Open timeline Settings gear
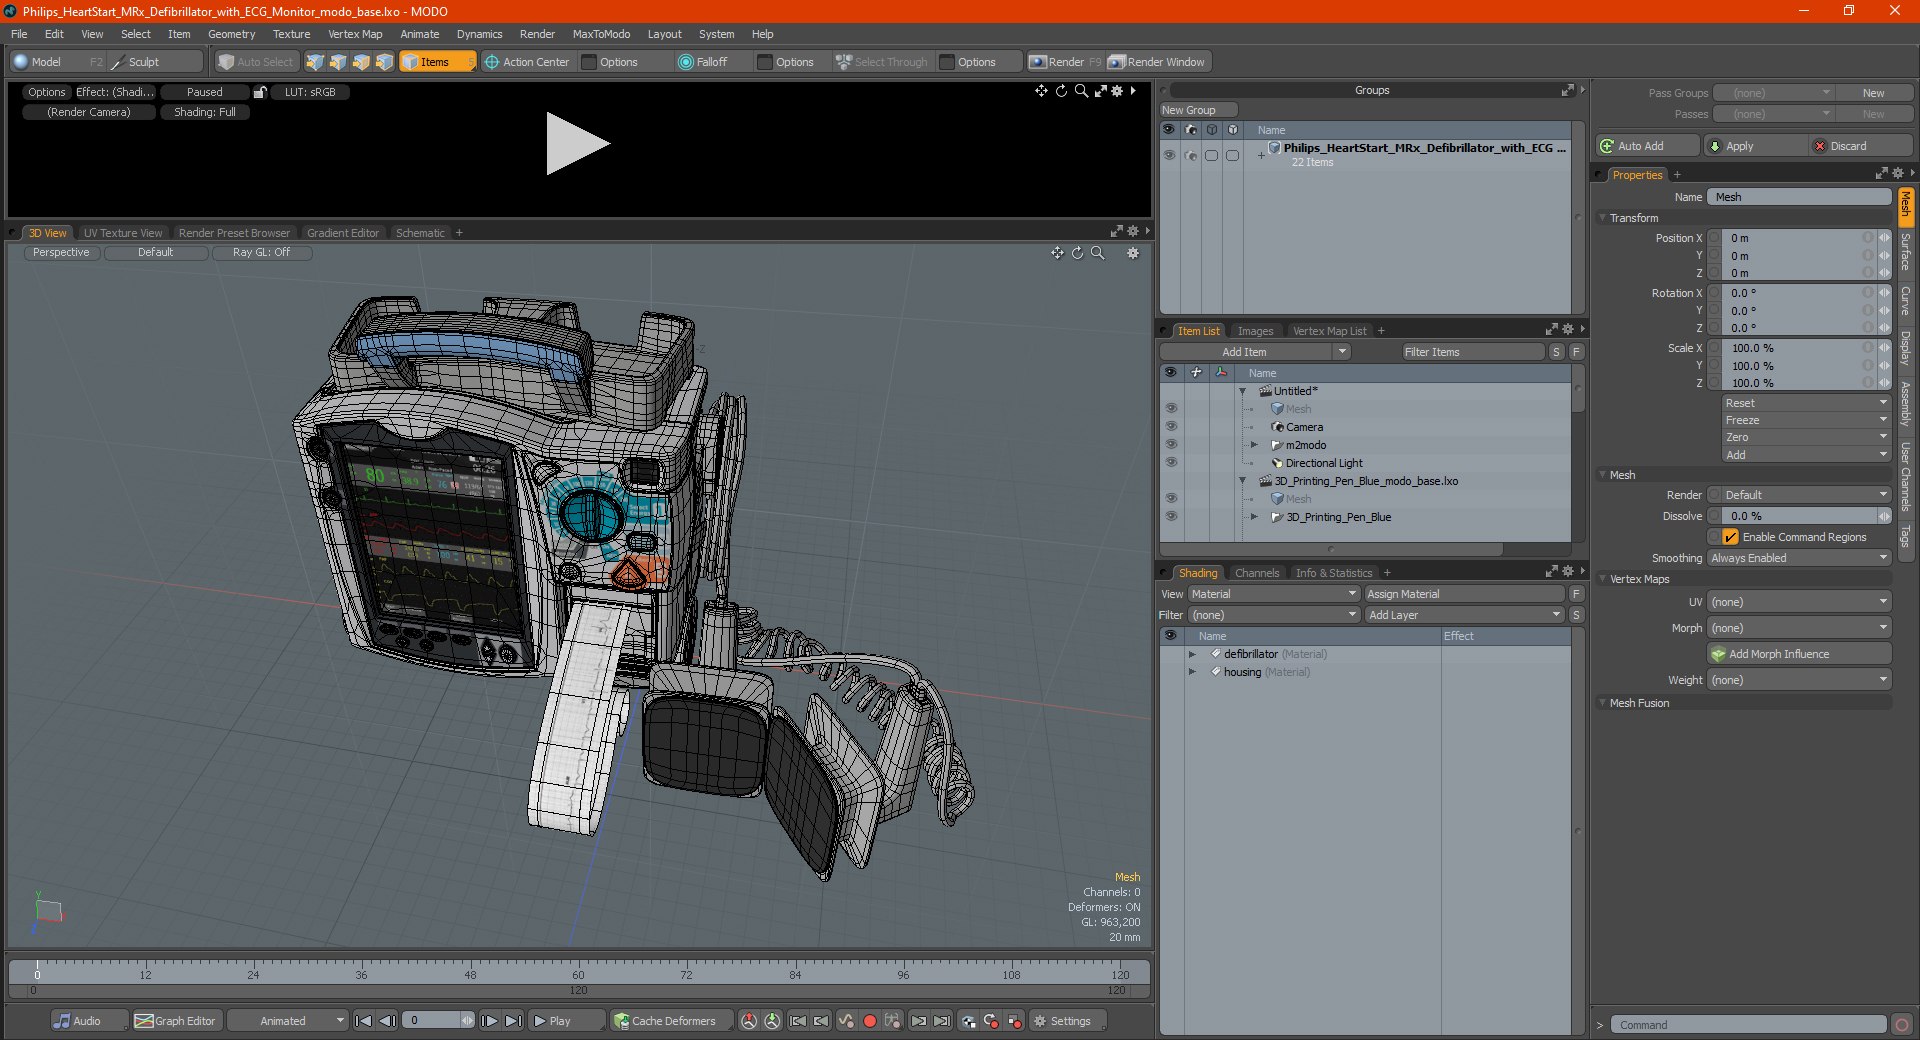 1040,1021
